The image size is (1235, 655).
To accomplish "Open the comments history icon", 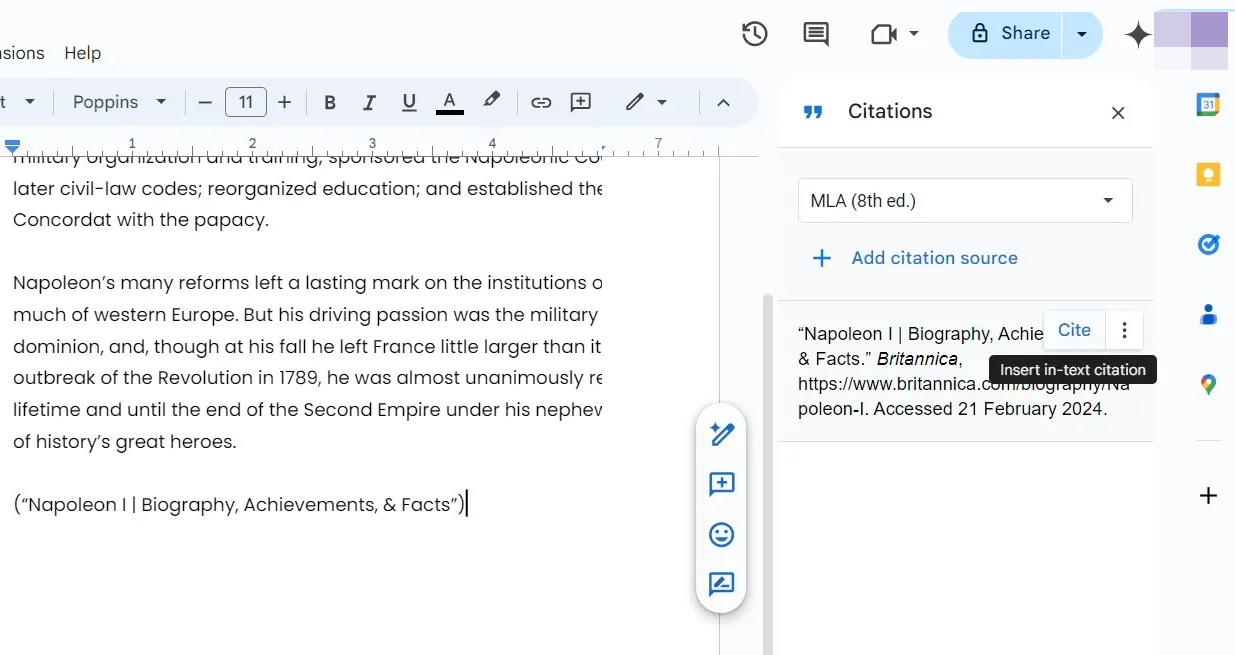I will (816, 34).
